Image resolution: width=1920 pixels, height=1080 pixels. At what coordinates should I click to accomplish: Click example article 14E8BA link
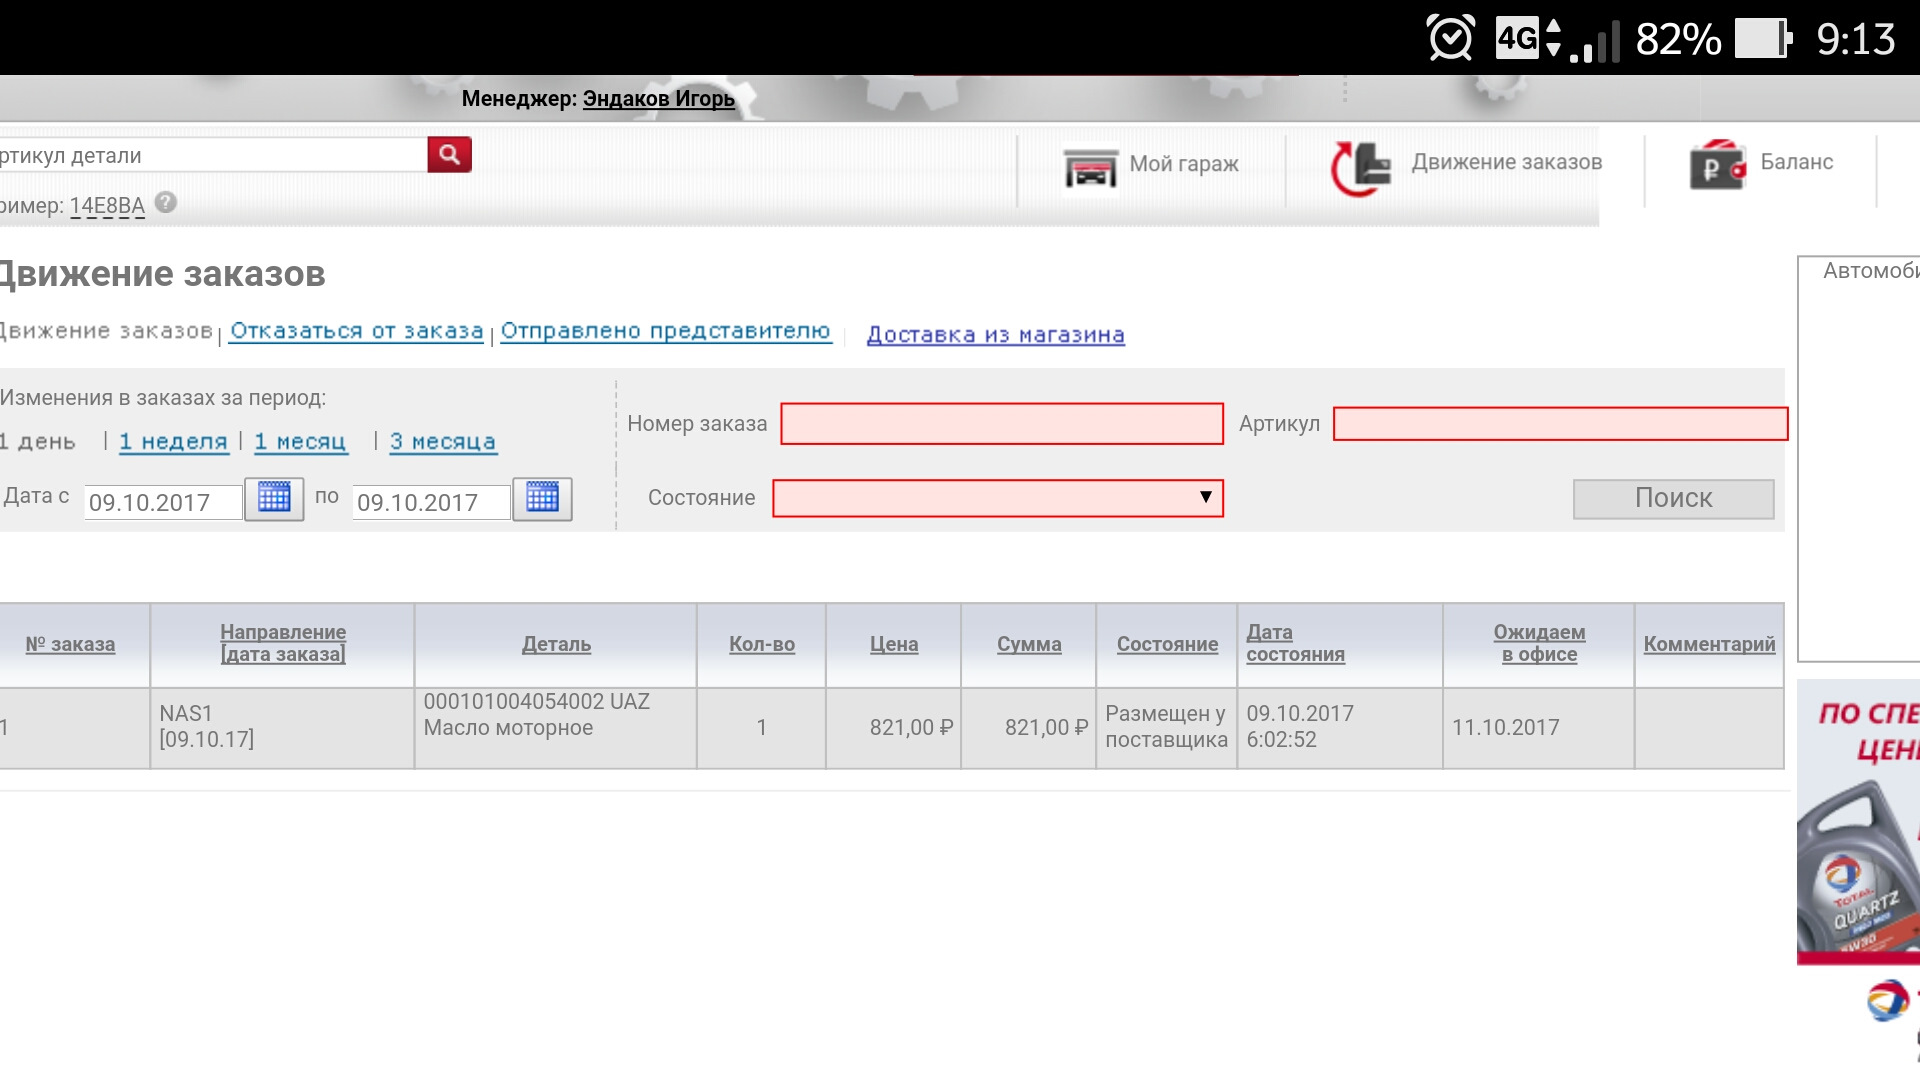click(x=107, y=206)
